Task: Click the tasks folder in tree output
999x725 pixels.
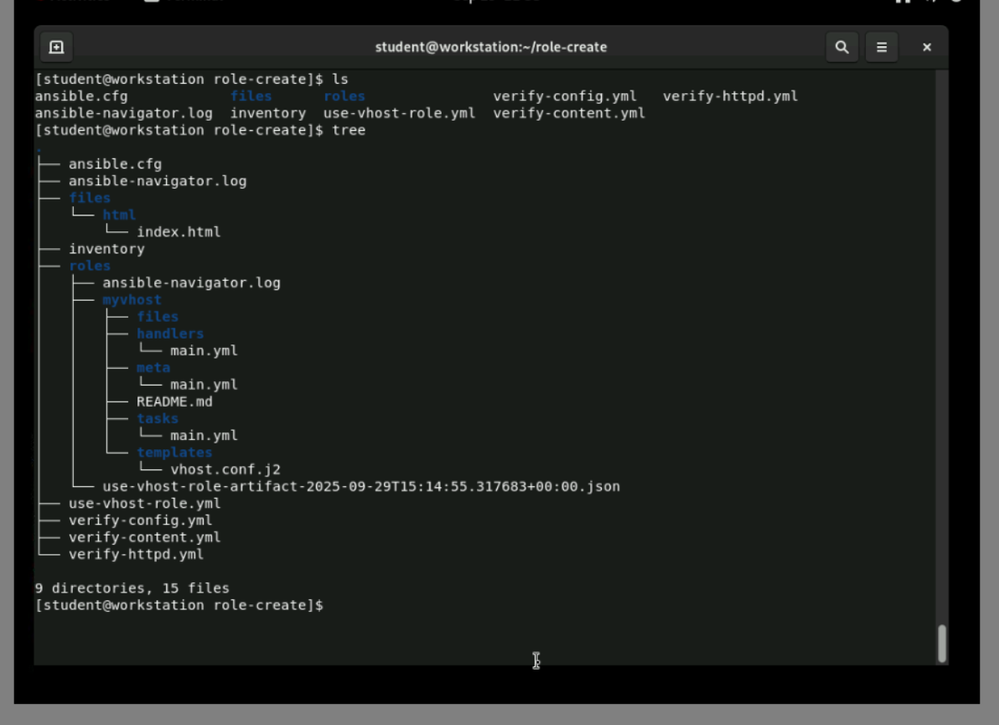Action: click(157, 419)
